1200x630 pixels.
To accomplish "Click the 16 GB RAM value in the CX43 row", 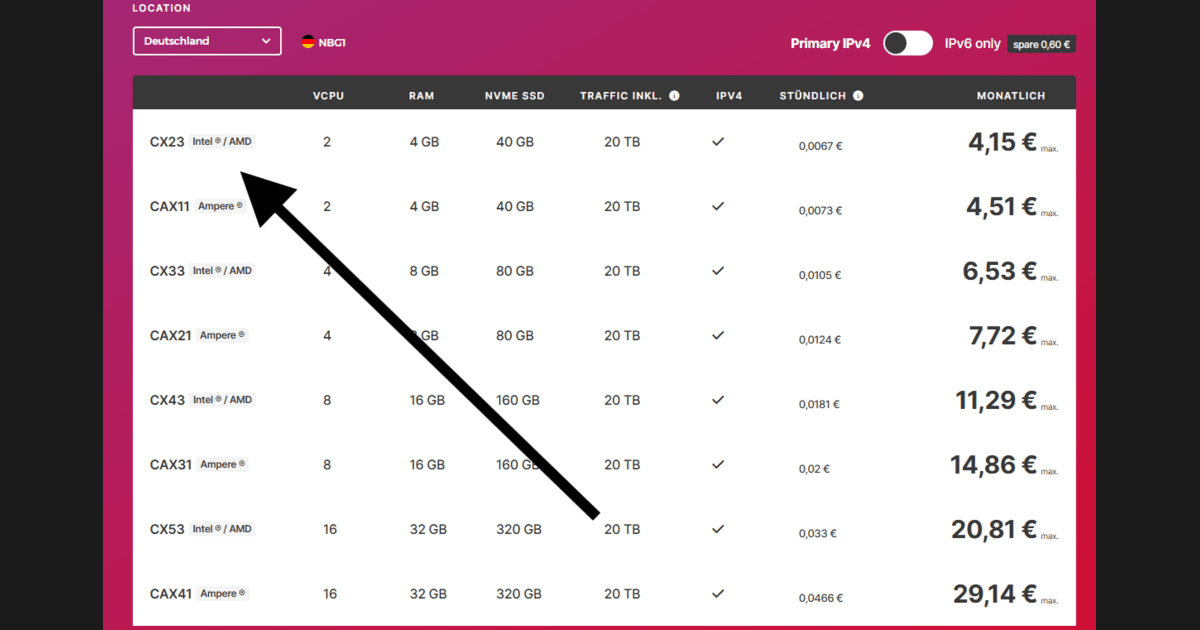I will (x=427, y=400).
